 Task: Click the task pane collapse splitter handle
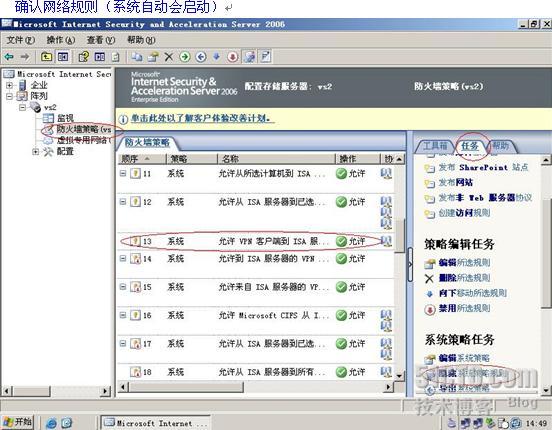pyautogui.click(x=410, y=264)
